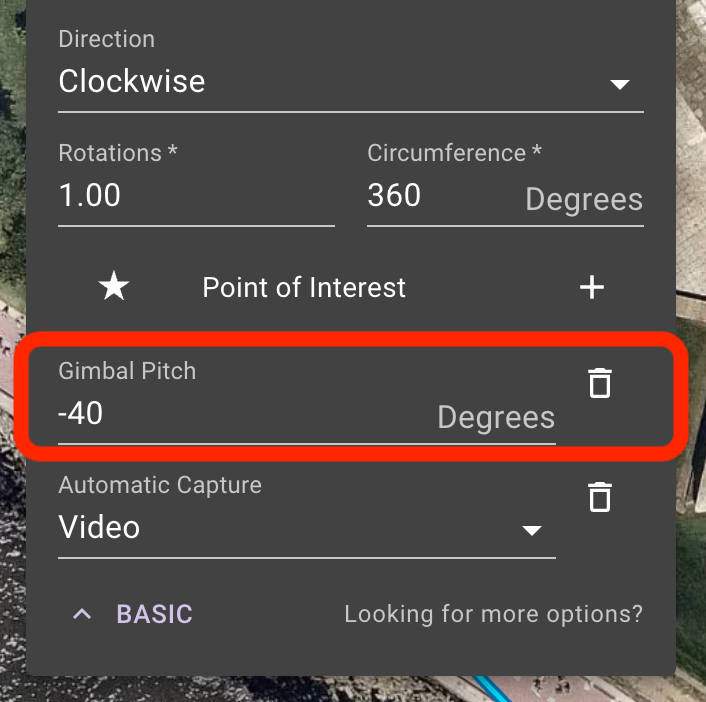
Task: Click the Automatic Capture field label
Action: [x=160, y=485]
